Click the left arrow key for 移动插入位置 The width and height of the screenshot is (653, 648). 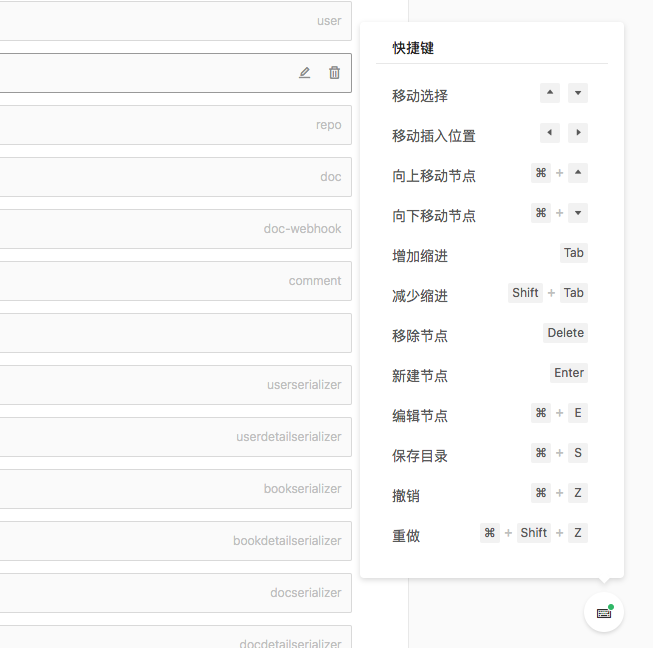(550, 133)
